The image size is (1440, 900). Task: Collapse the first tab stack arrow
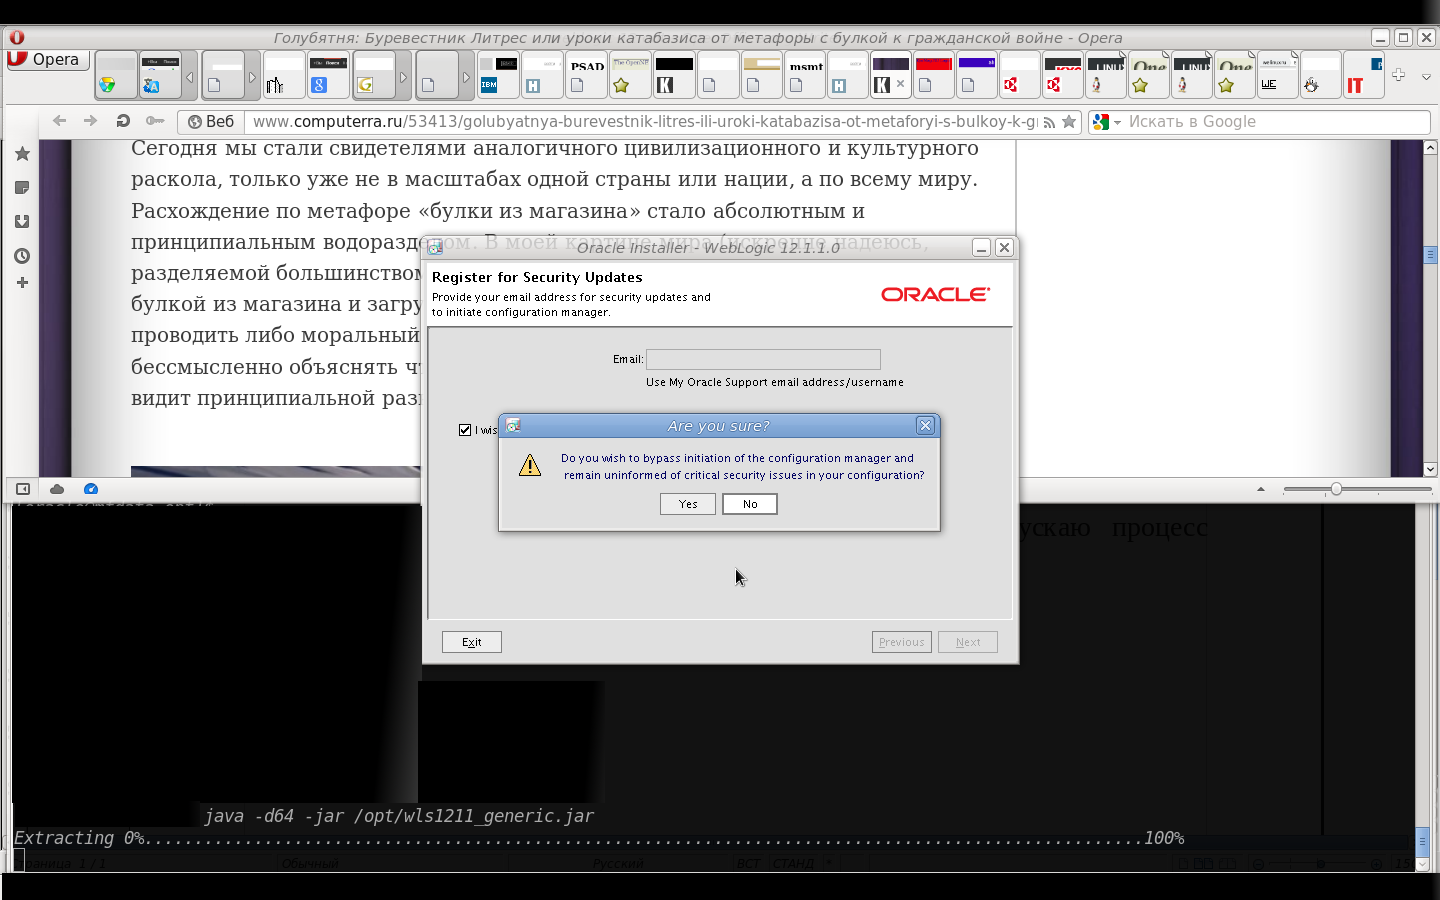point(190,77)
